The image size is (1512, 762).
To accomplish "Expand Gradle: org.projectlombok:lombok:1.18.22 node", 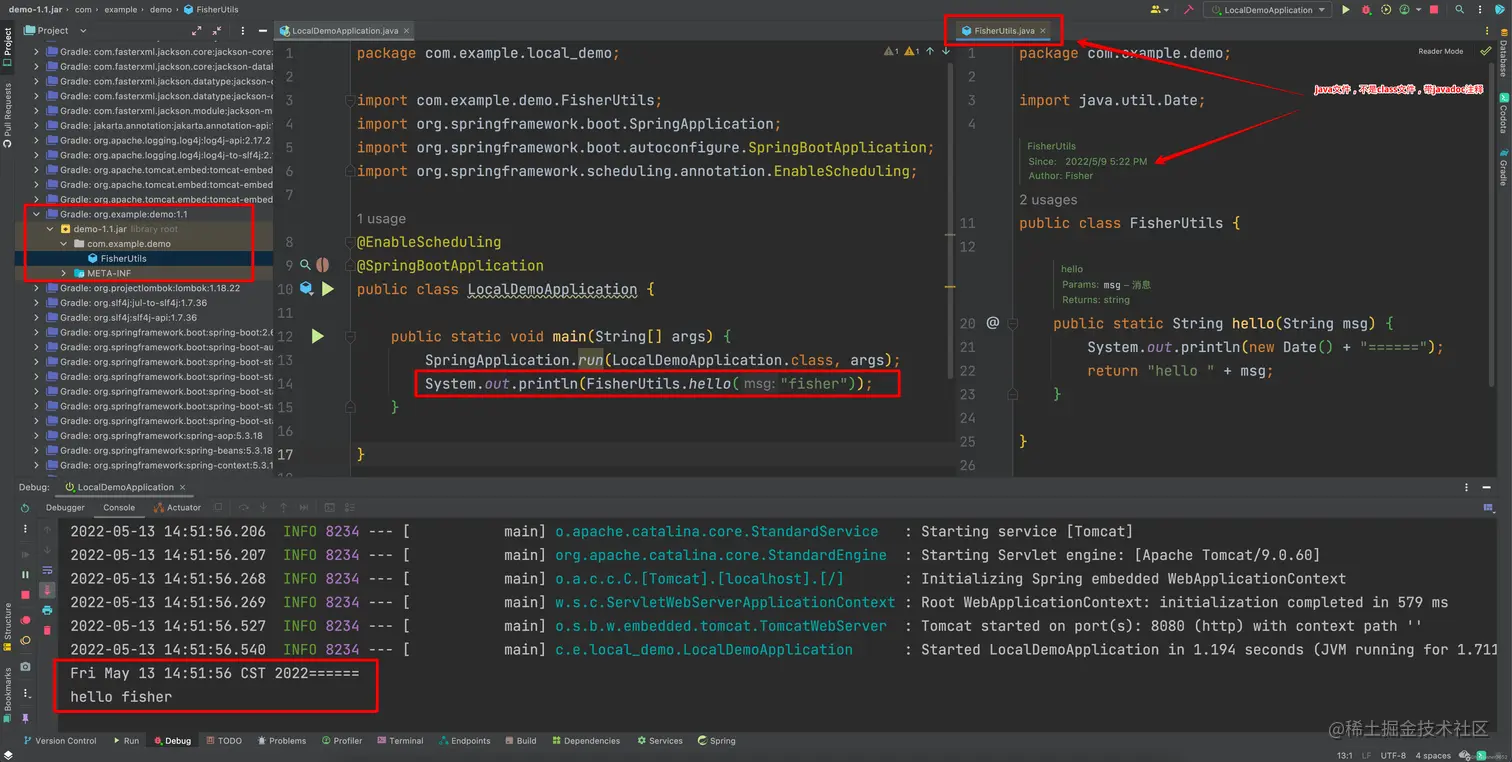I will [37, 288].
